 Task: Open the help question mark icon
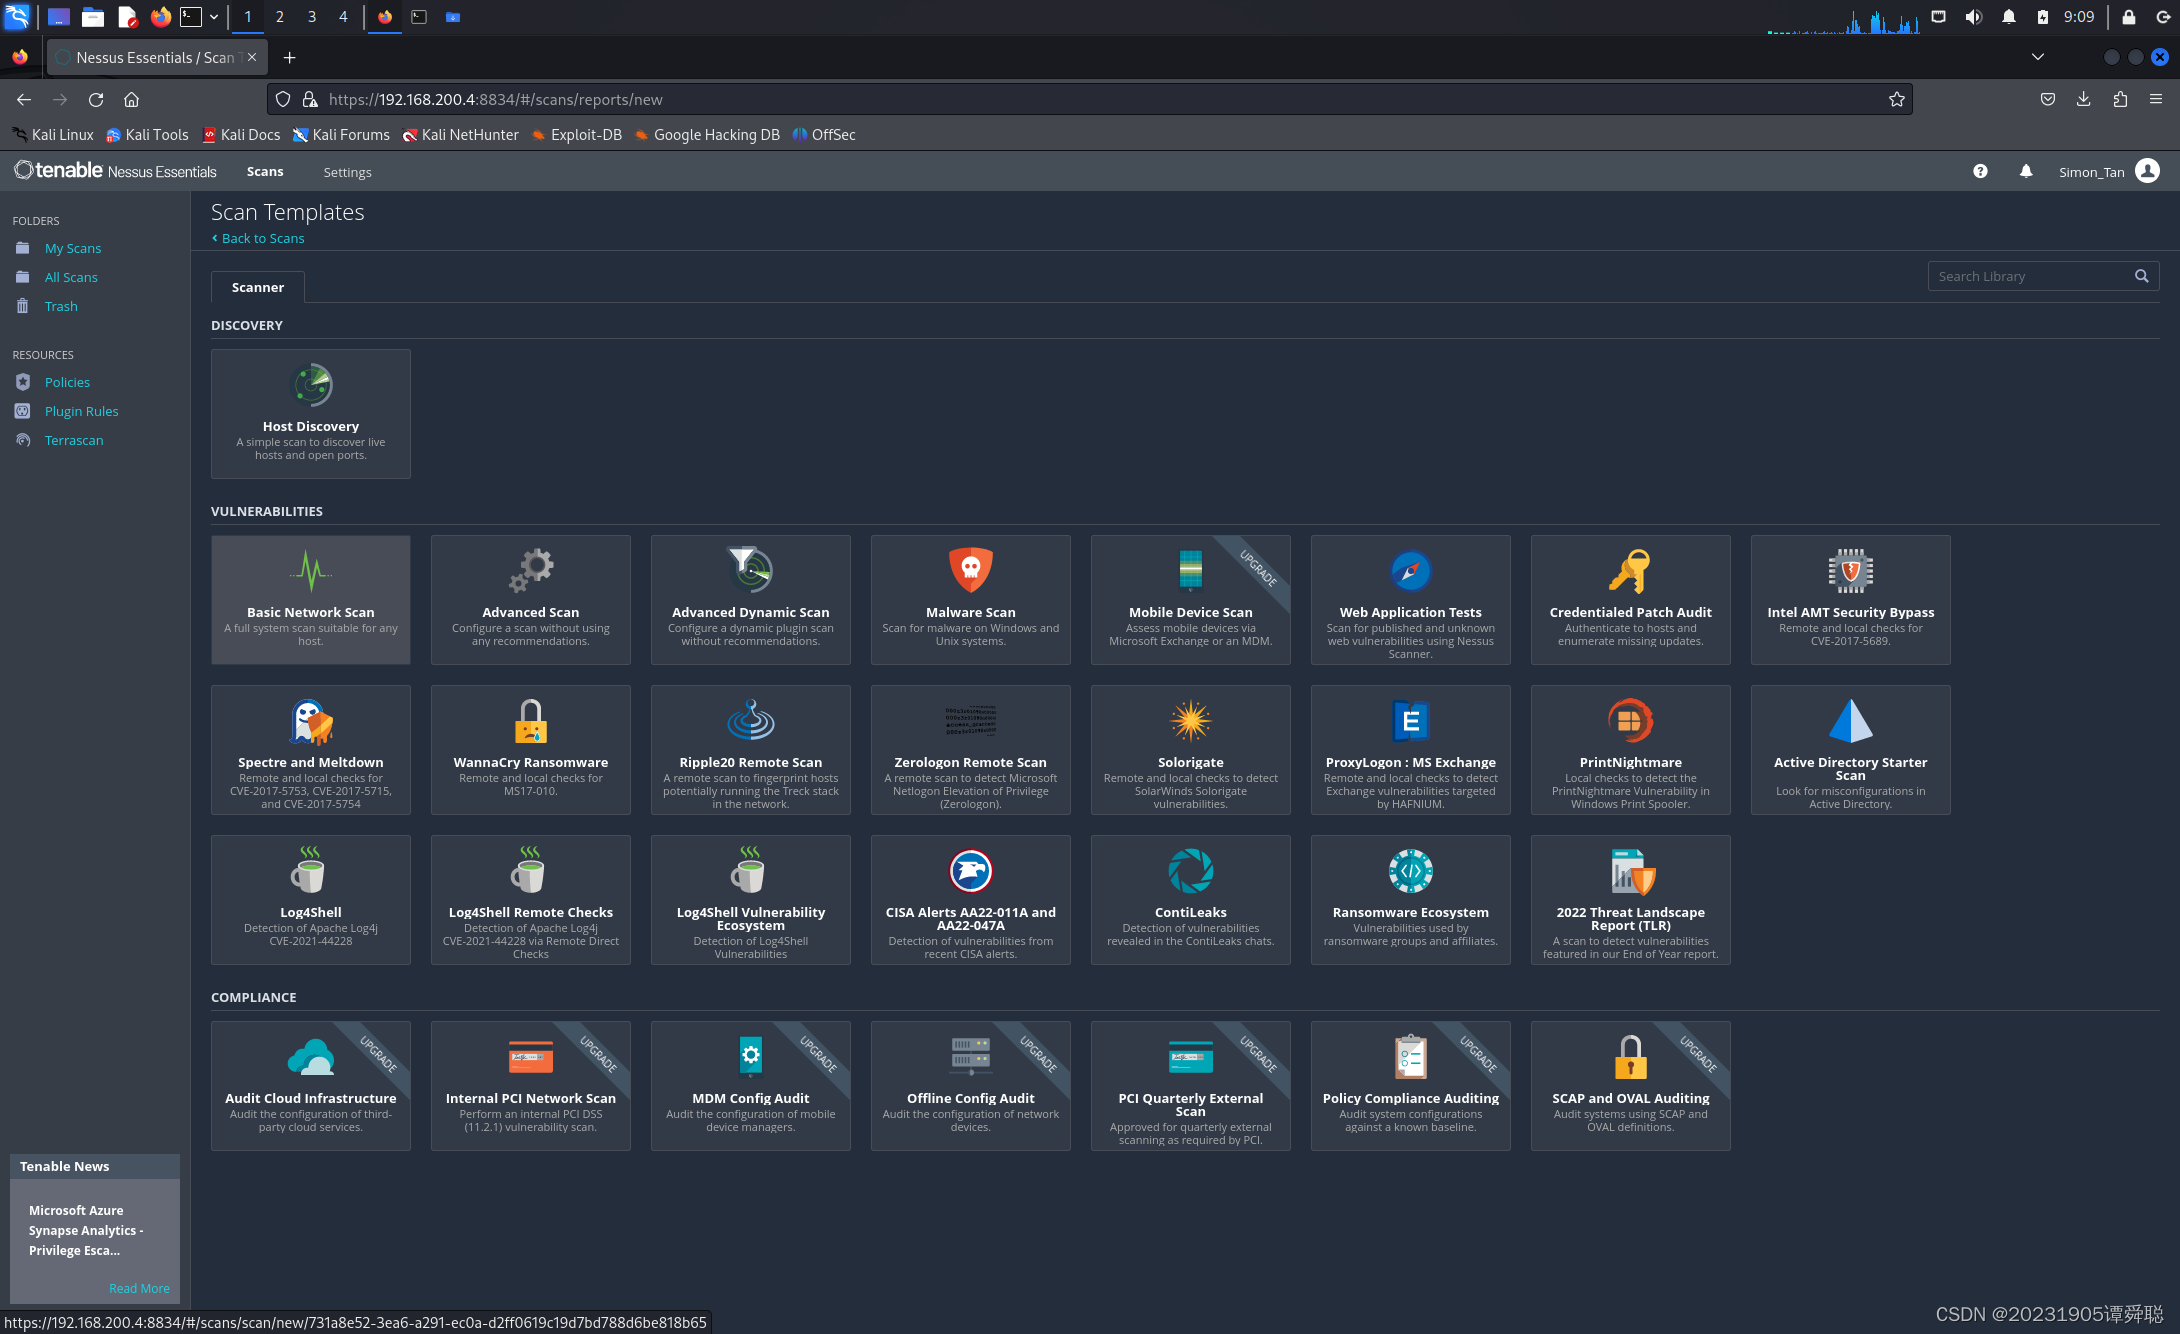point(1979,171)
